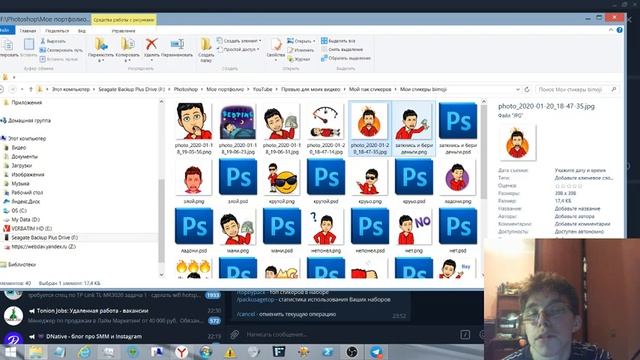Click Мое портфолио in the address breadcrumb

point(225,89)
